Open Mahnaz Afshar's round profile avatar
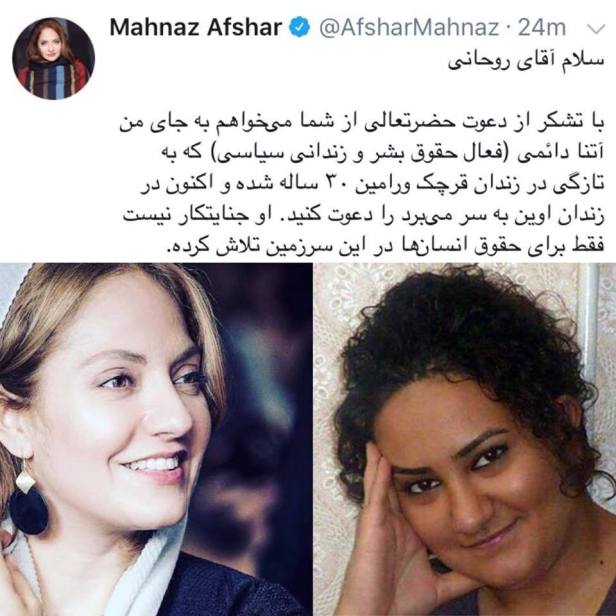Viewport: 616px width, 616px height. 53,58
